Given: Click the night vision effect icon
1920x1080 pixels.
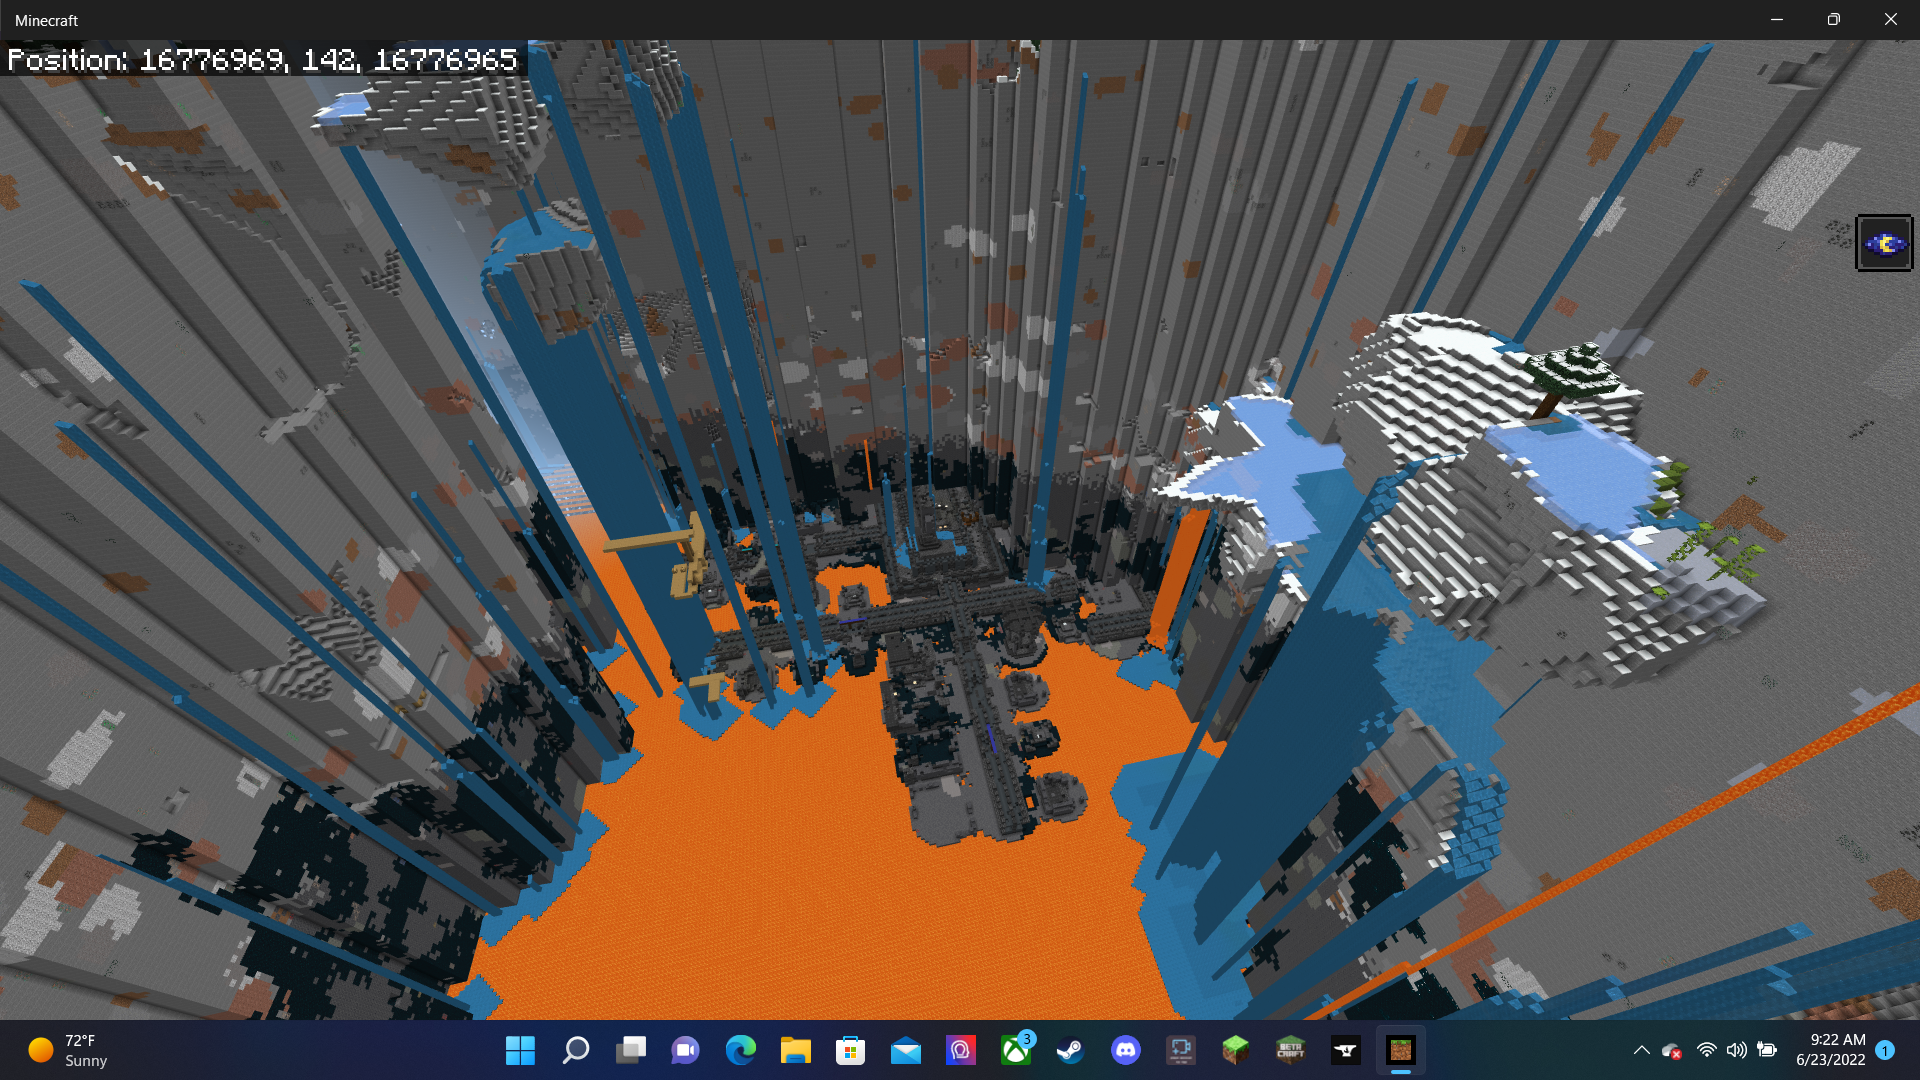Looking at the screenshot, I should pos(1884,243).
